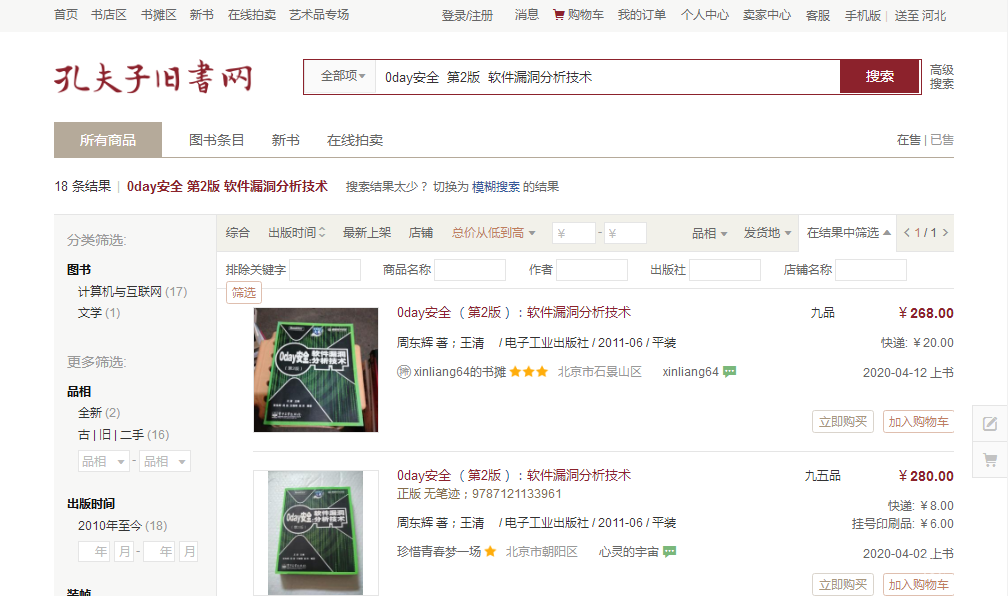Filter by 2010年至今 publication time
The height and width of the screenshot is (596, 1008).
tap(123, 526)
